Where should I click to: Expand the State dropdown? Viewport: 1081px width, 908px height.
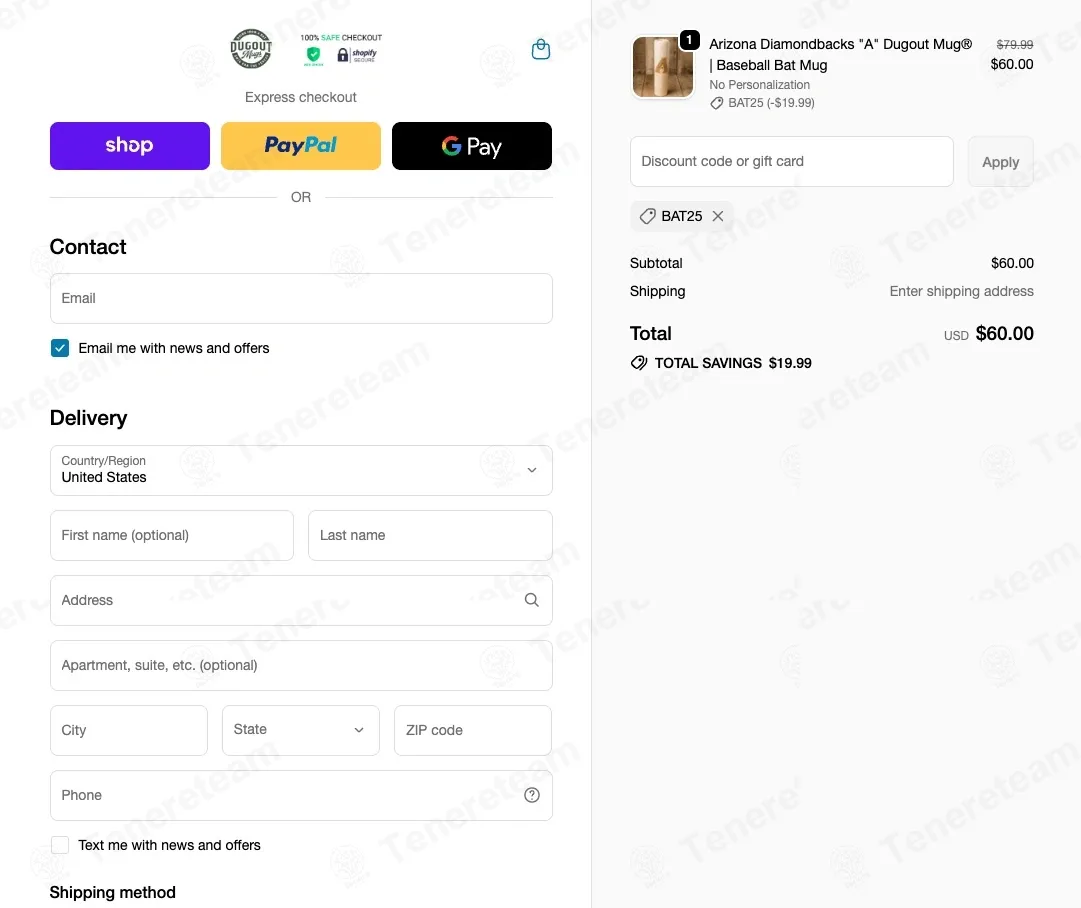click(301, 730)
